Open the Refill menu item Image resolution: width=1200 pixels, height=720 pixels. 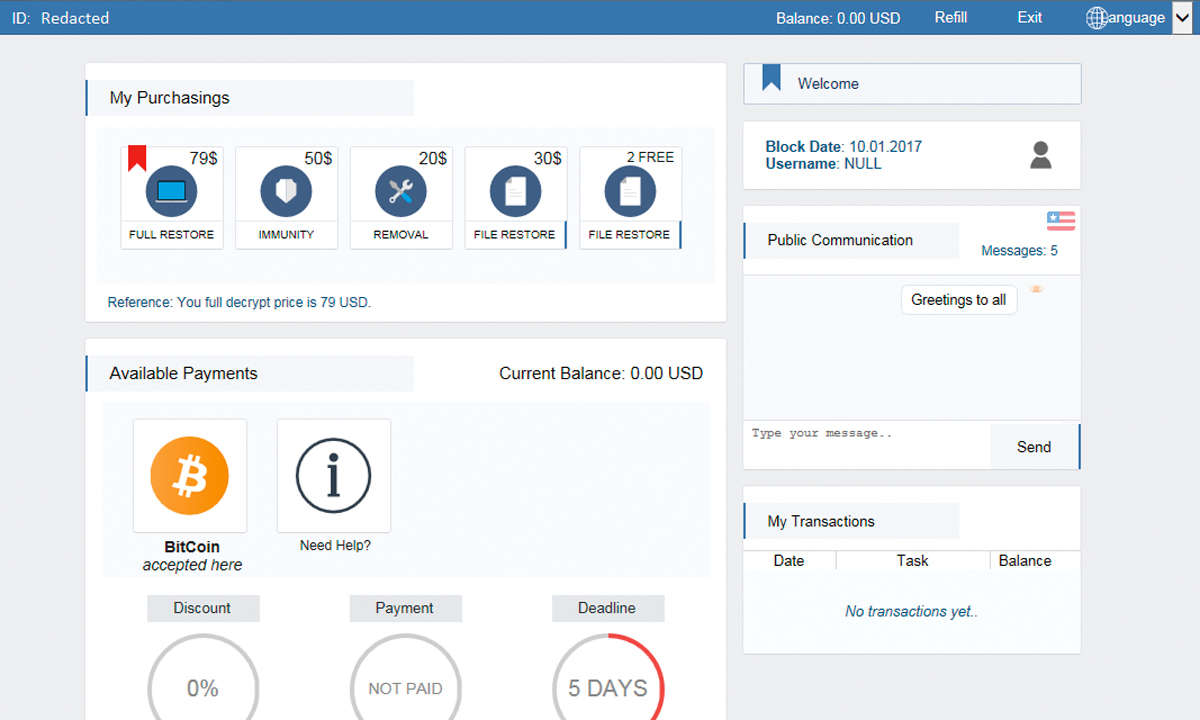pyautogui.click(x=950, y=18)
